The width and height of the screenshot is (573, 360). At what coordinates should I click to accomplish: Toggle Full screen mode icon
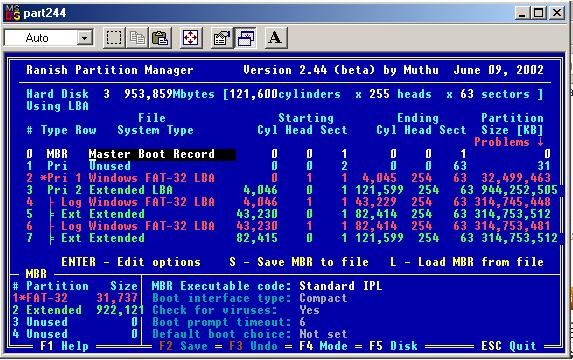tap(191, 38)
